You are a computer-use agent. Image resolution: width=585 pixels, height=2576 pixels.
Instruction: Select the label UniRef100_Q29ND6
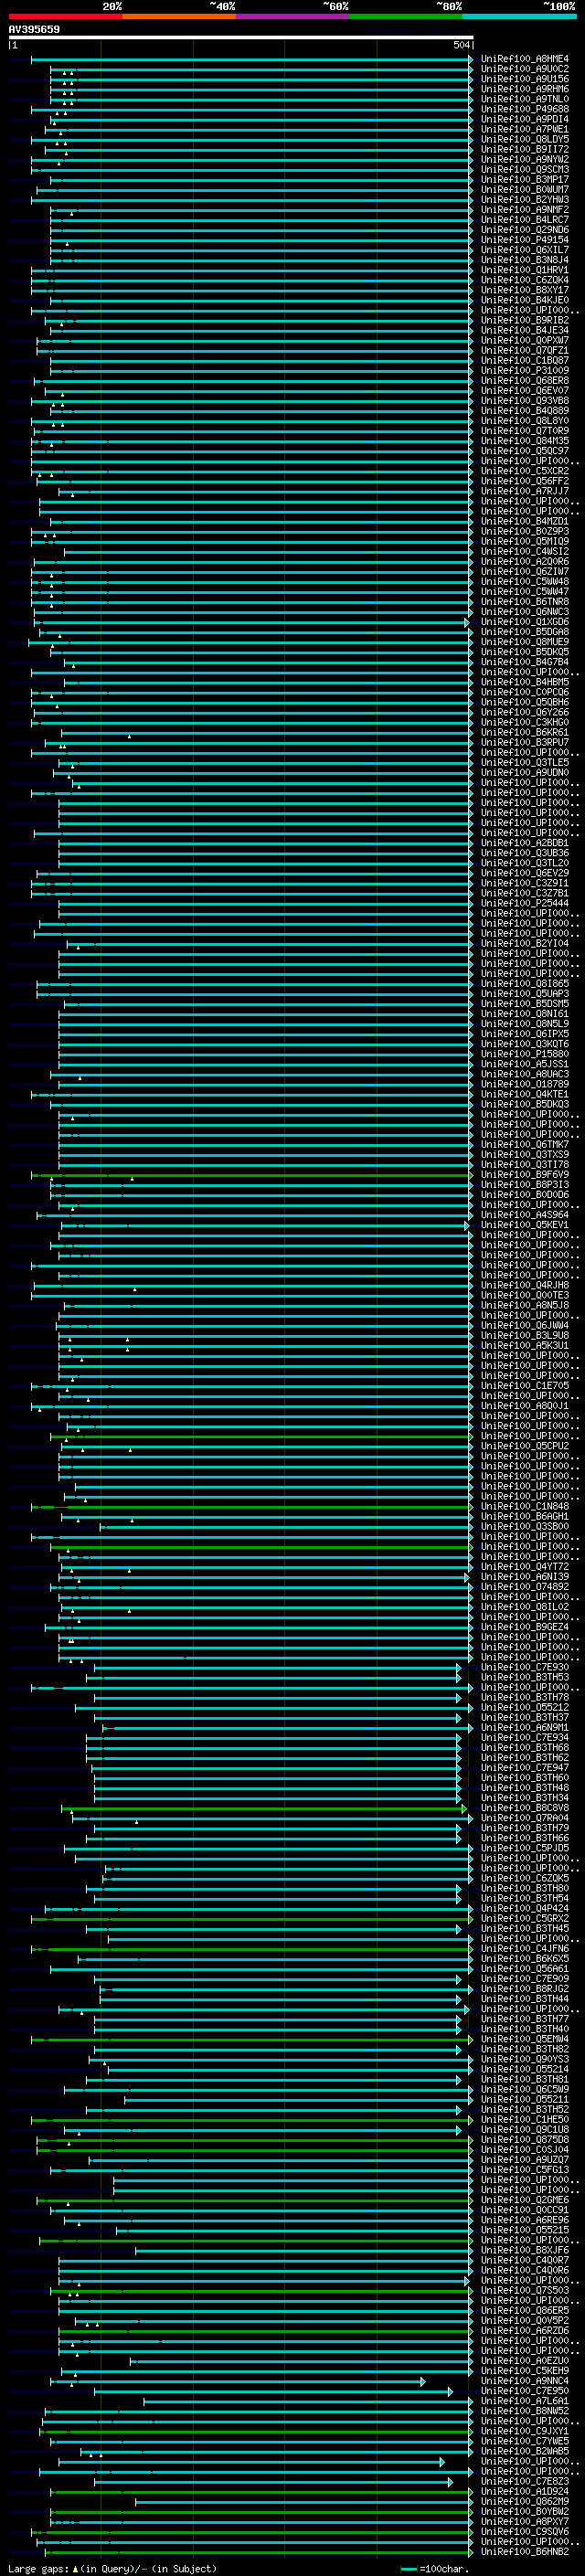tap(525, 230)
